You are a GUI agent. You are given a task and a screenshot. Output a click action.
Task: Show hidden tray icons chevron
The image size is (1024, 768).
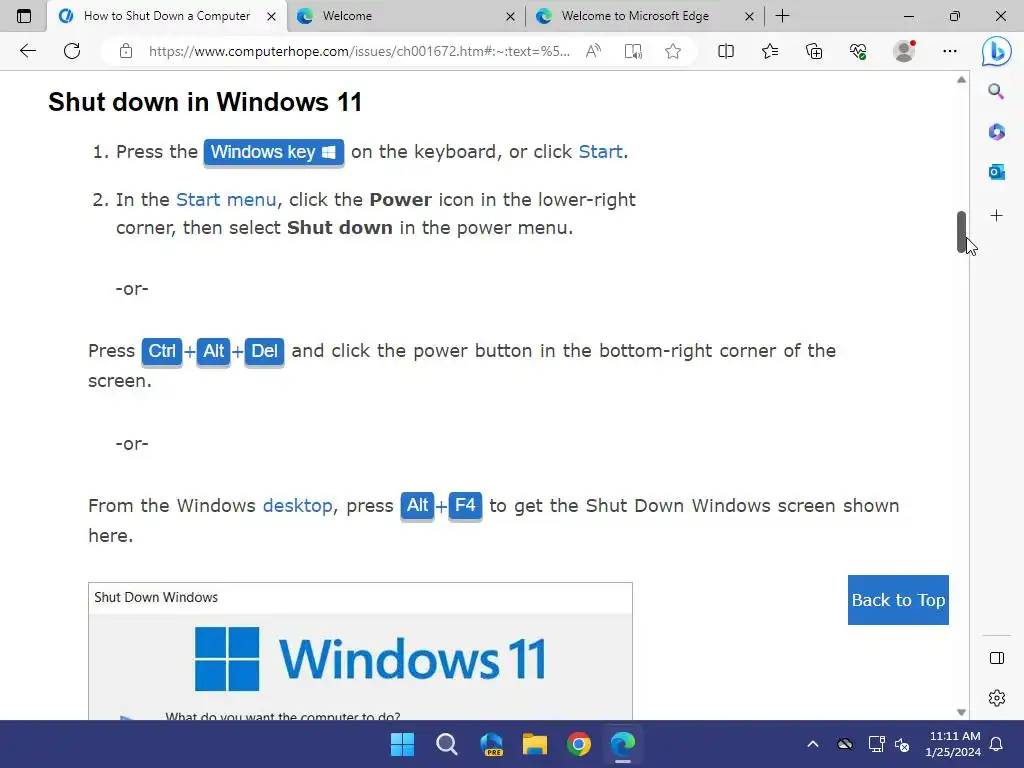[813, 744]
